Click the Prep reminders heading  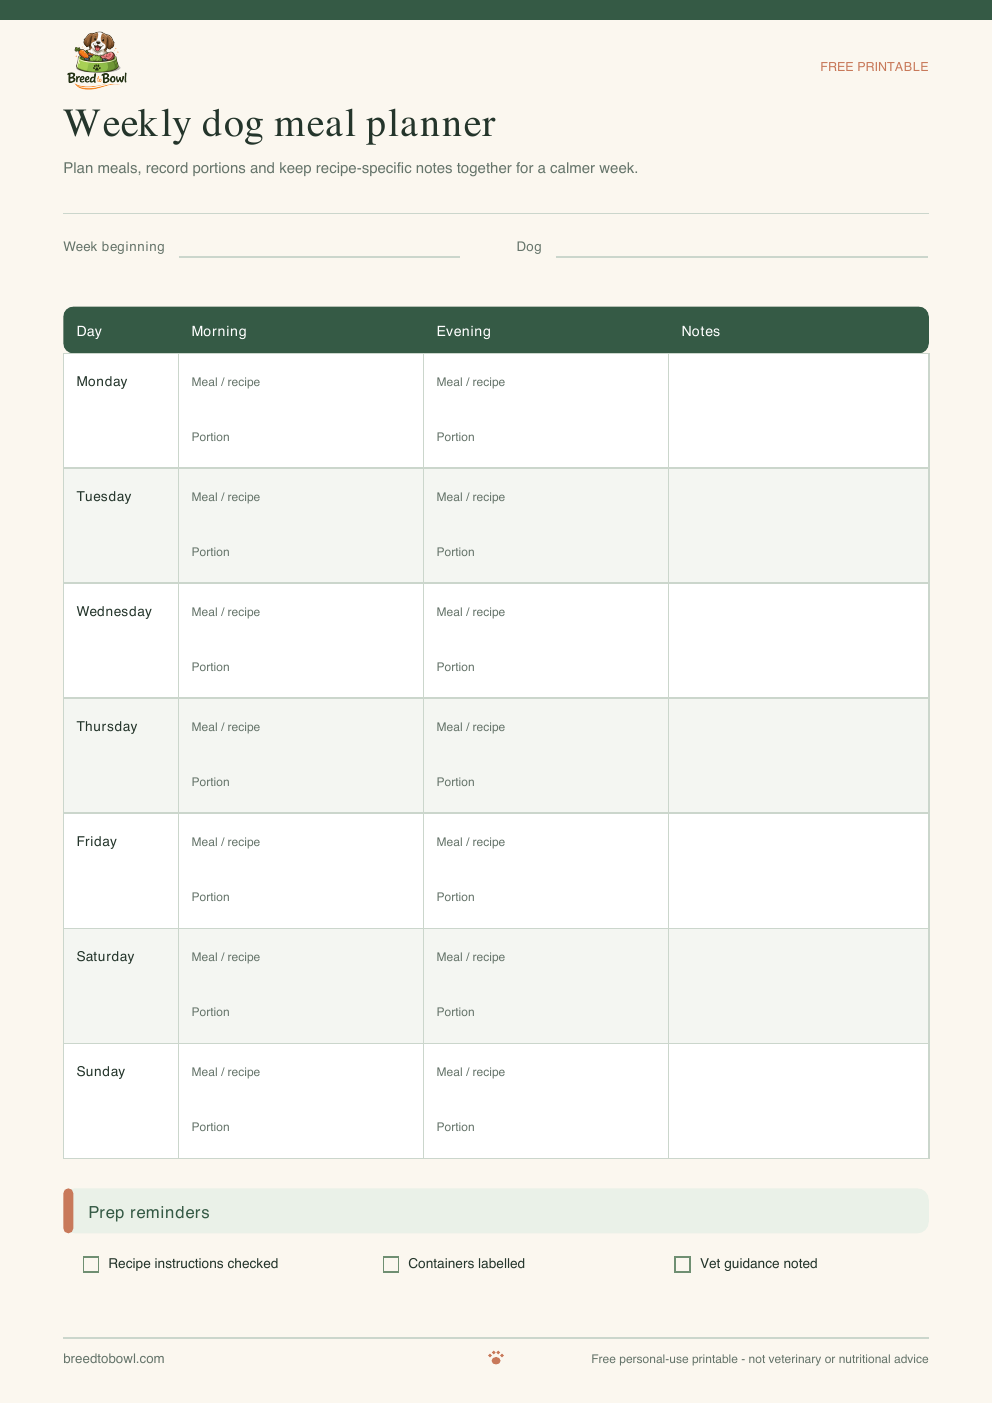pos(149,1212)
